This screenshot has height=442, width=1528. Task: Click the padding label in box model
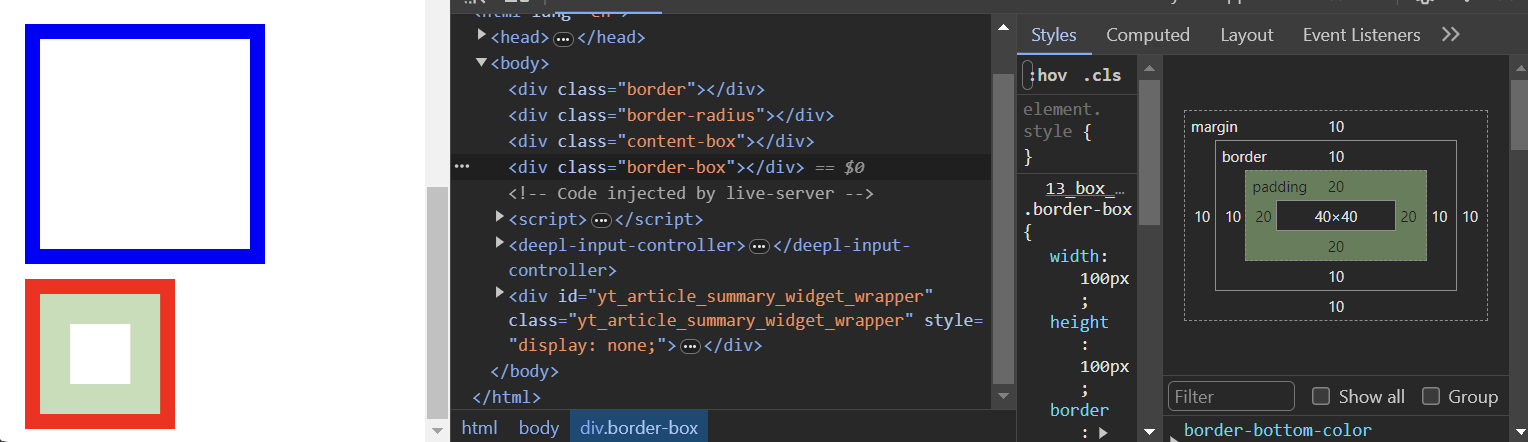(1279, 187)
